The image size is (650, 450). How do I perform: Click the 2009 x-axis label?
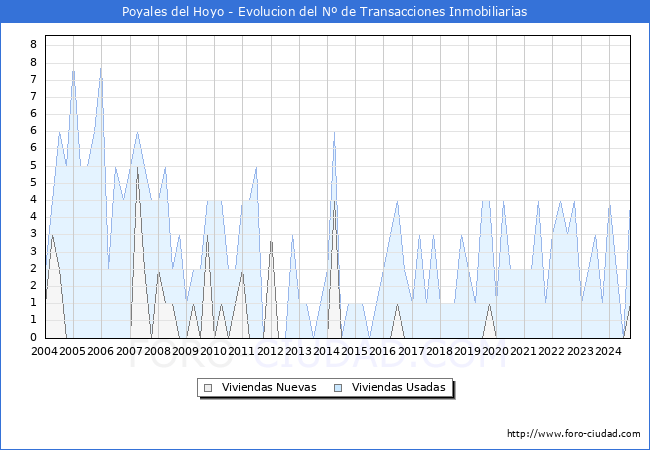[185, 351]
